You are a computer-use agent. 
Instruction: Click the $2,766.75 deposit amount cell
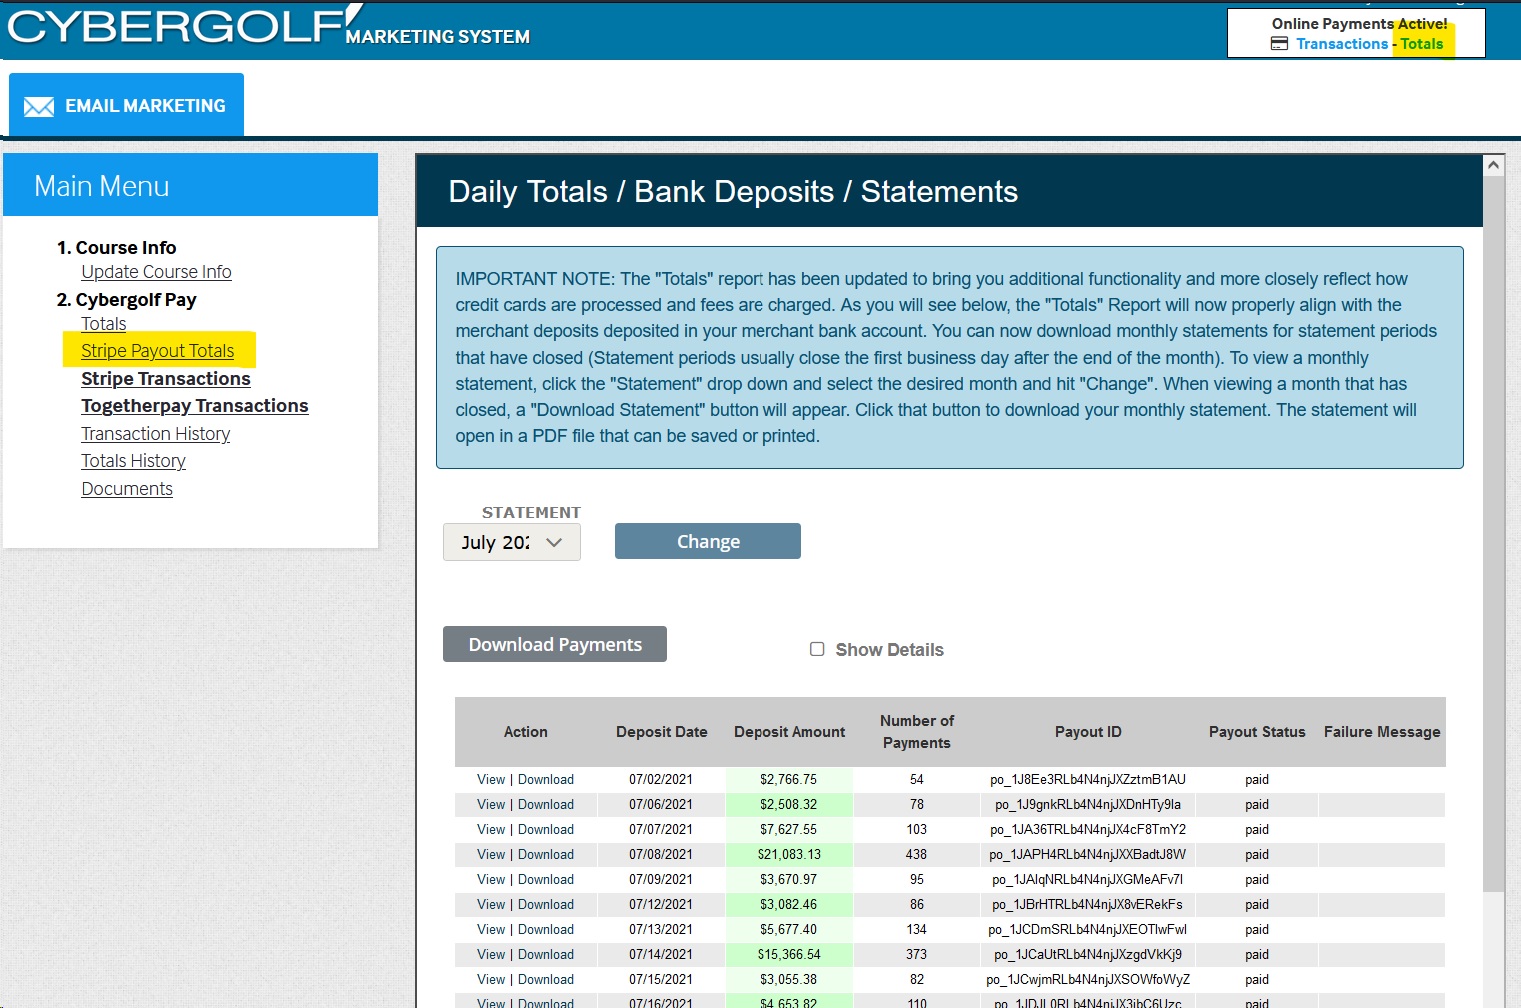point(789,779)
